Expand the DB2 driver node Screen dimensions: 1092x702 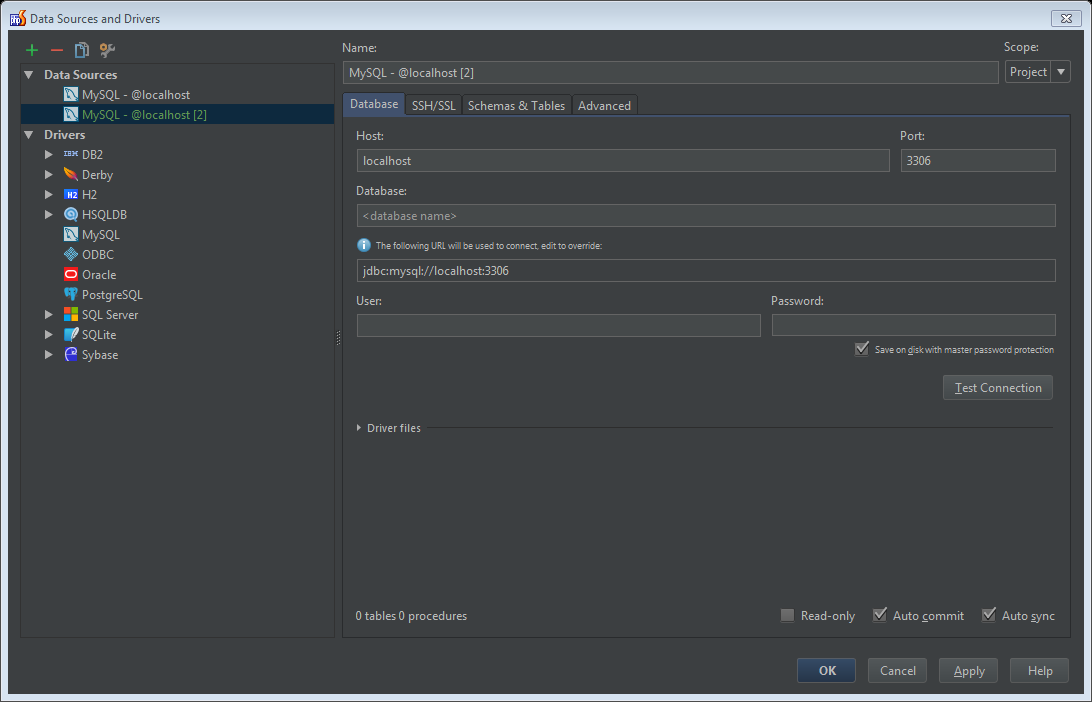pyautogui.click(x=49, y=155)
